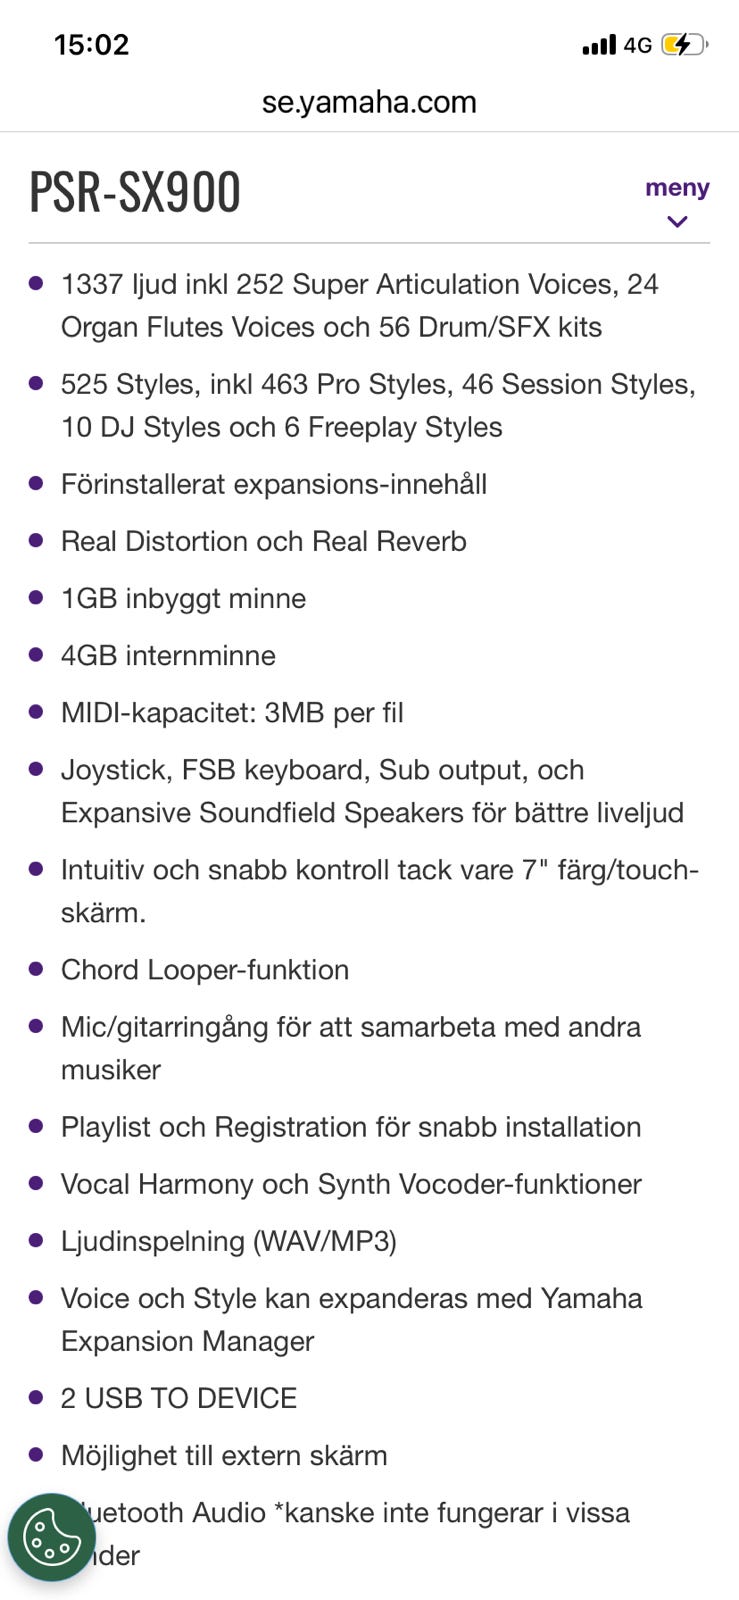Tap the MIDI-kapacitet 3MB per fil item
The width and height of the screenshot is (739, 1600).
tap(232, 712)
